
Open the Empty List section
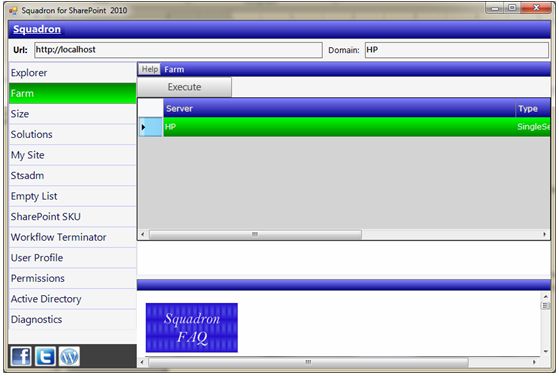pyautogui.click(x=72, y=196)
